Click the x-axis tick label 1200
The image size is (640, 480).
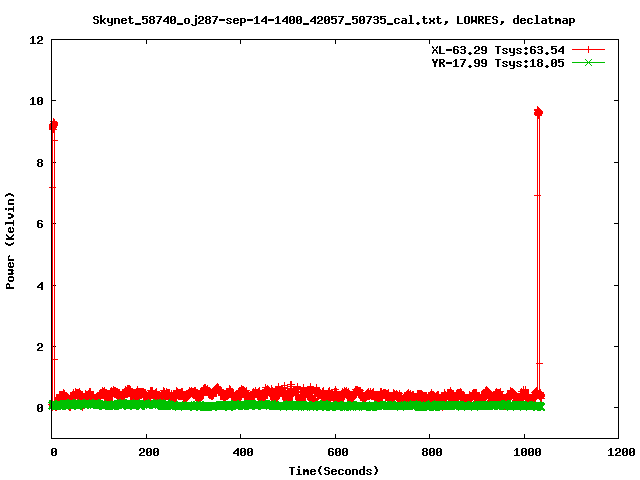[621, 452]
